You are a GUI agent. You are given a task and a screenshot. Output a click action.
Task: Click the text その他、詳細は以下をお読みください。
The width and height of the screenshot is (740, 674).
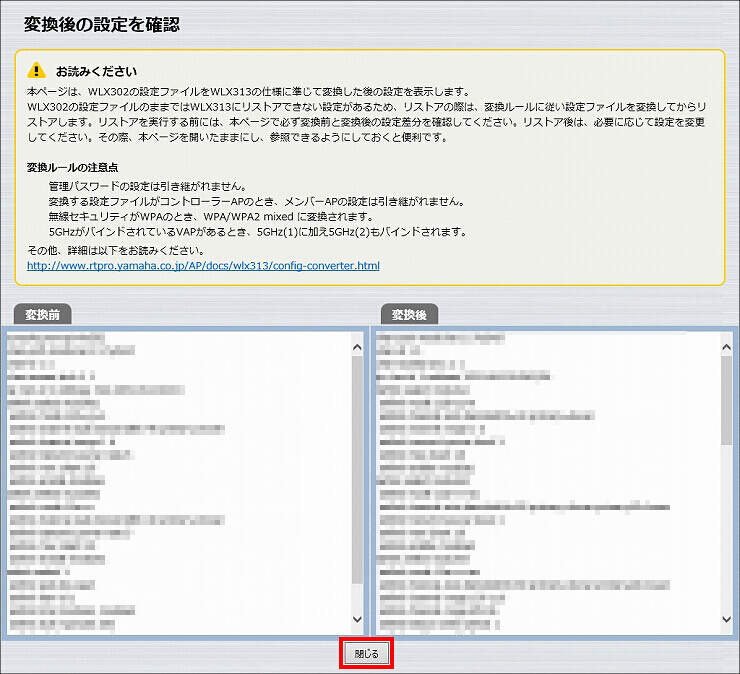[x=116, y=250]
